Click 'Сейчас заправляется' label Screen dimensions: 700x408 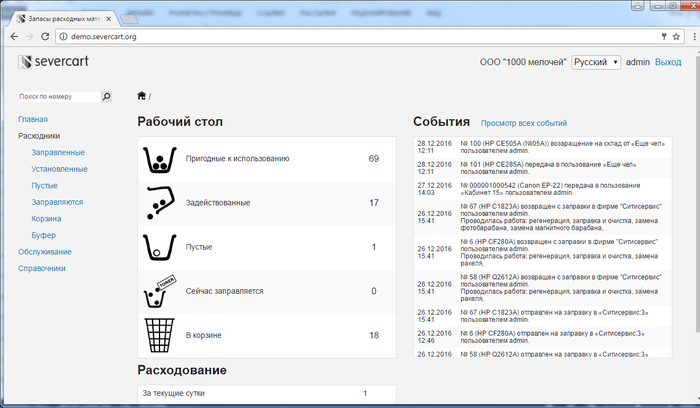(x=225, y=291)
